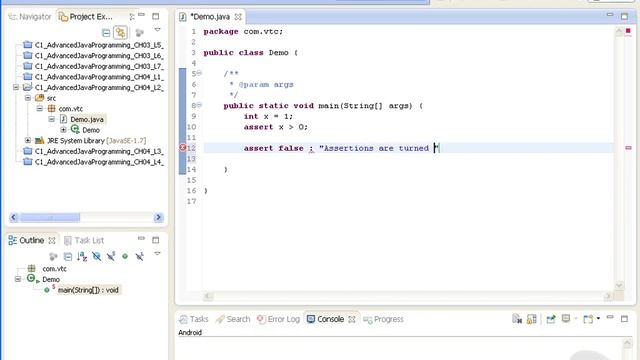This screenshot has width=640, height=360.
Task: Close the *Demo.java editor tab
Action: point(238,17)
